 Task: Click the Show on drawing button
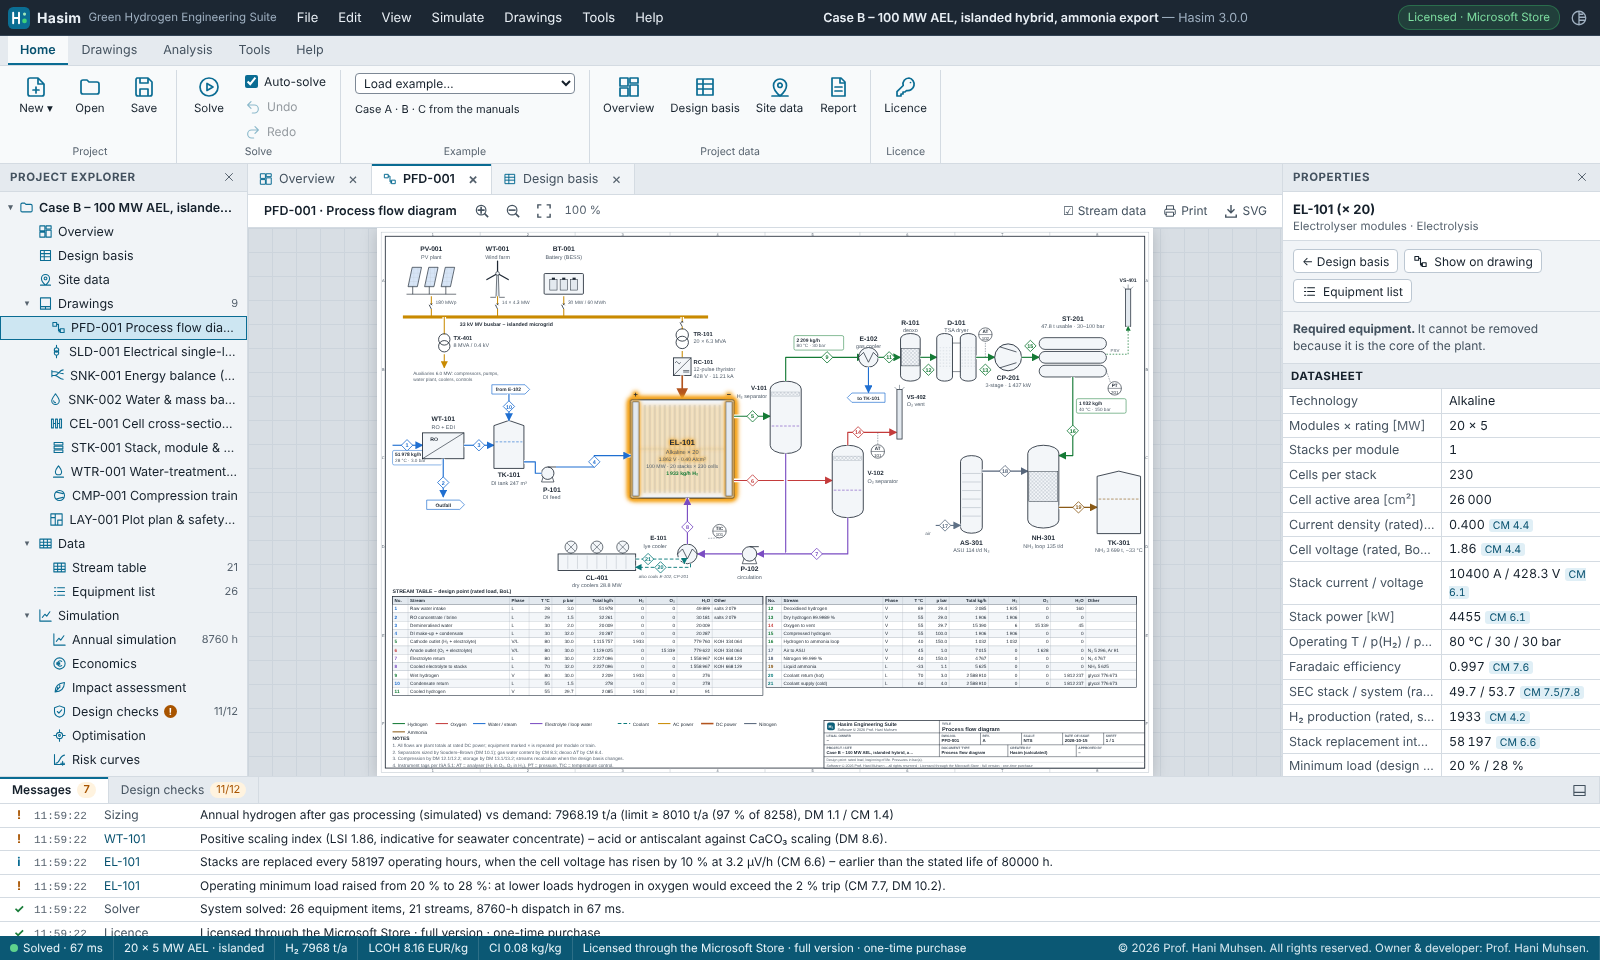pos(1473,262)
